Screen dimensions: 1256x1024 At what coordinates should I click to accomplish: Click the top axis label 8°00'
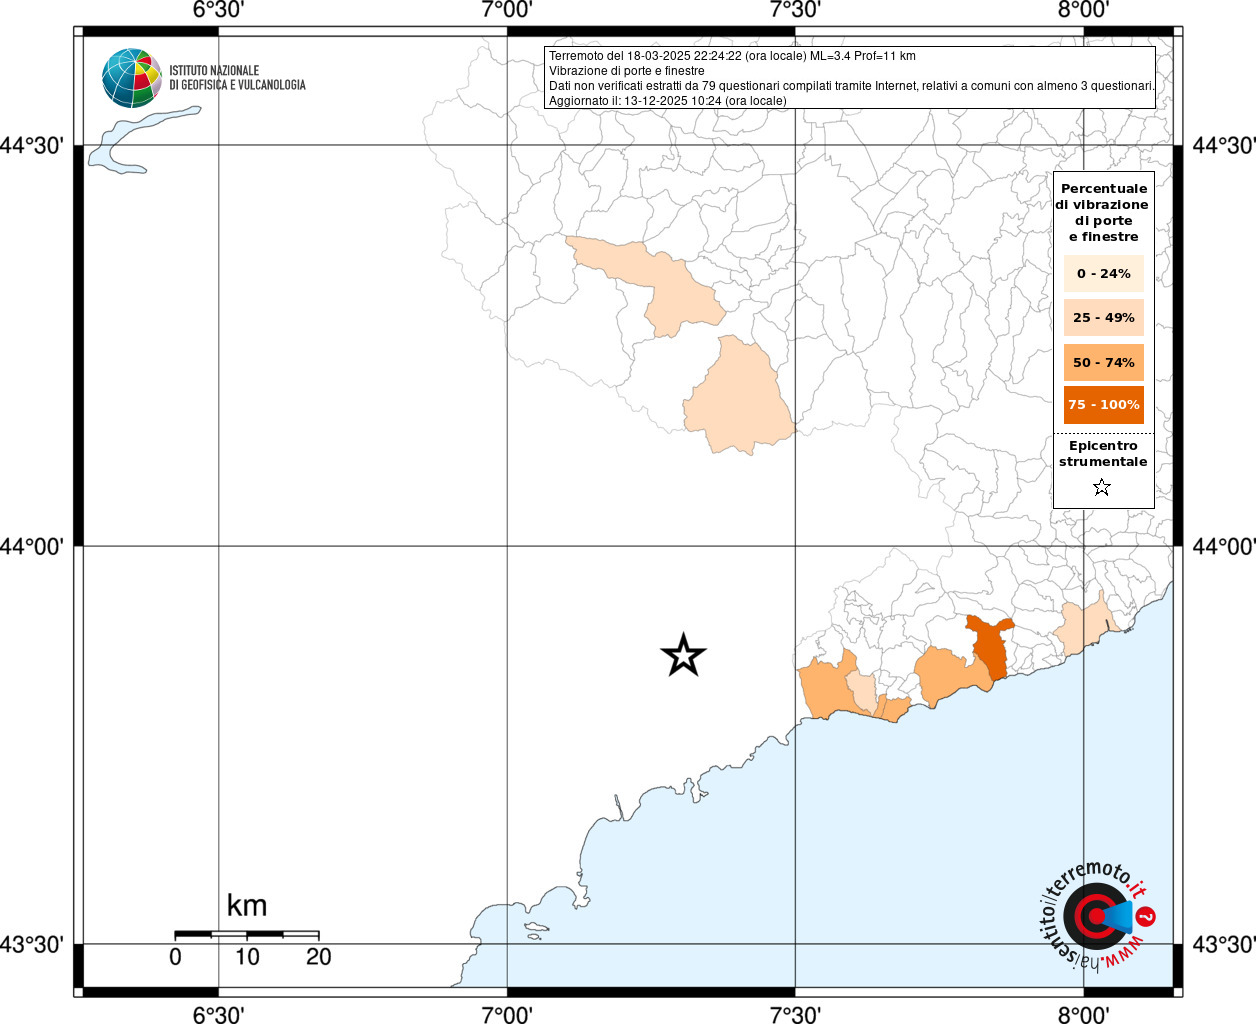point(1084,10)
